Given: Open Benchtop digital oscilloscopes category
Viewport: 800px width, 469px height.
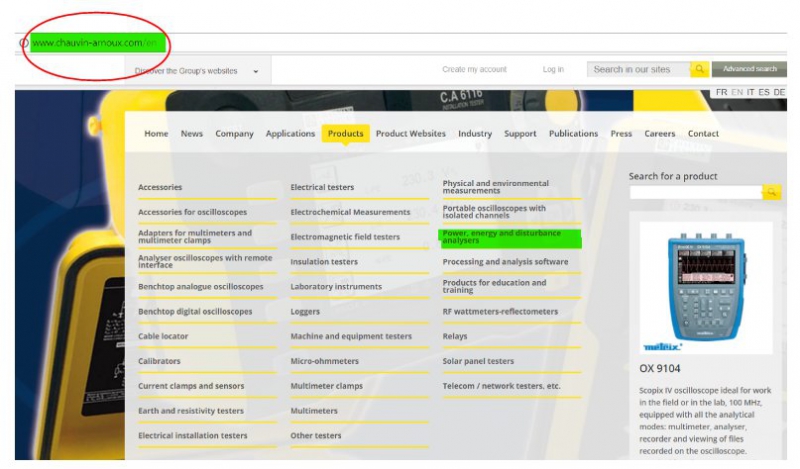Looking at the screenshot, I should pos(195,311).
